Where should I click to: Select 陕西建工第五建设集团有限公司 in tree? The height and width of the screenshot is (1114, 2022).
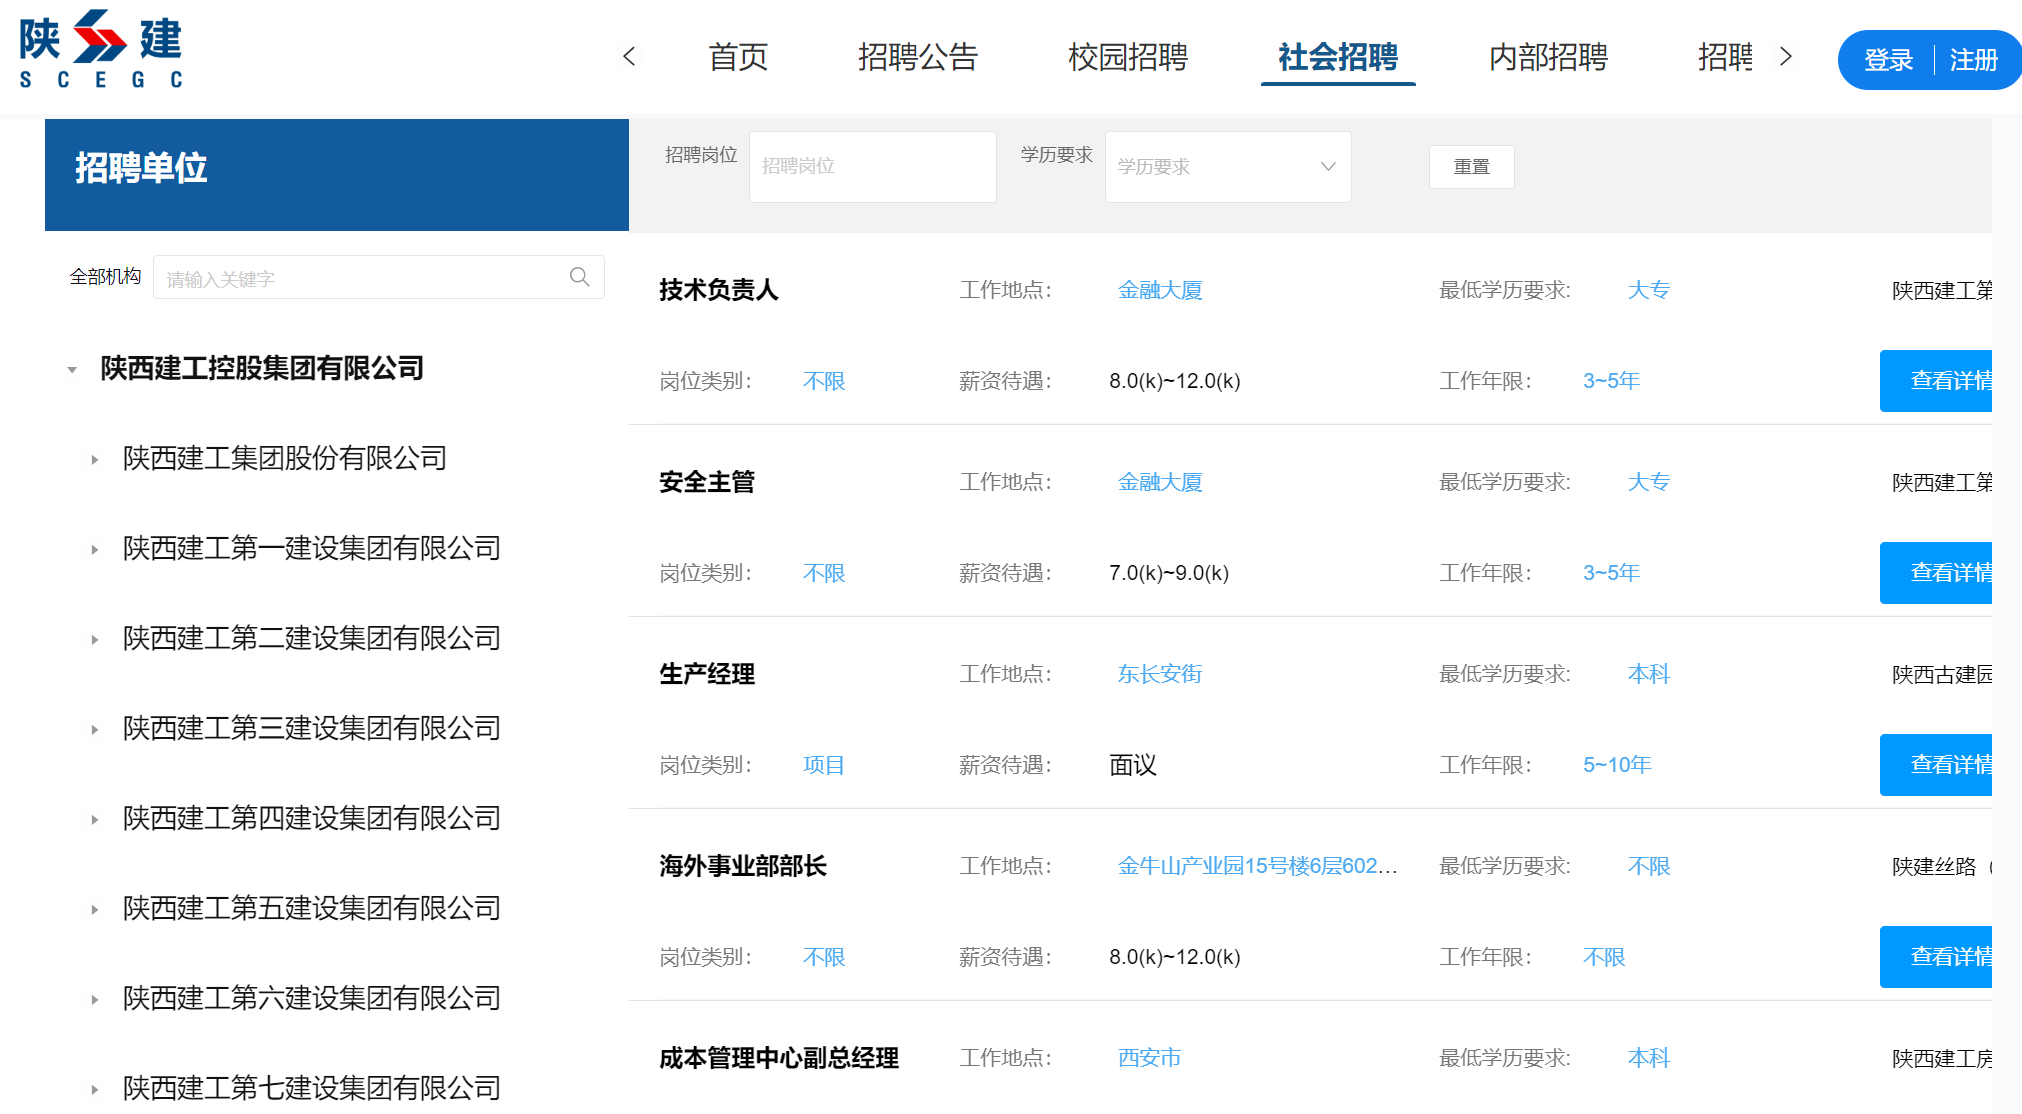tap(312, 908)
